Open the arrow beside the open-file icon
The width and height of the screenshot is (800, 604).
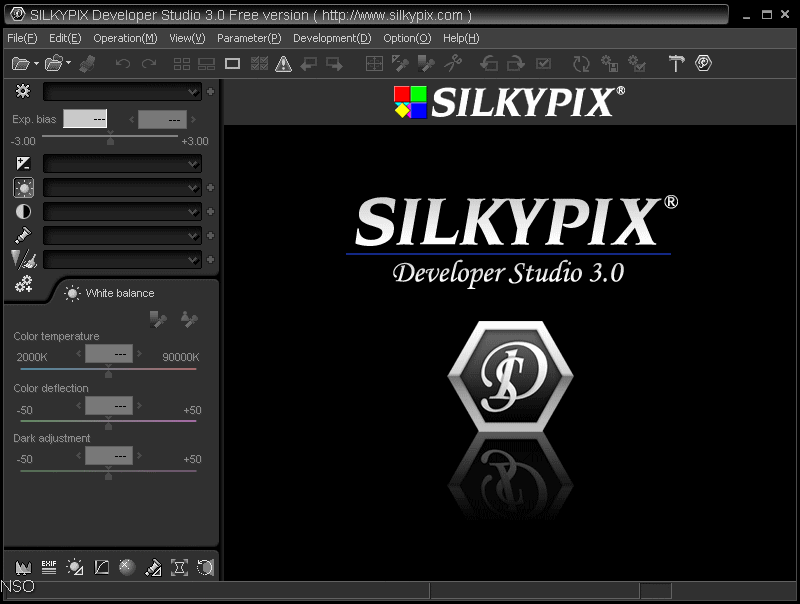coord(36,64)
